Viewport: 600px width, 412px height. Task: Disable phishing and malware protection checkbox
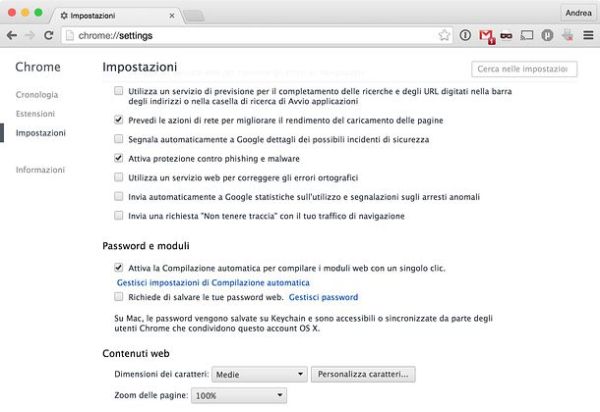pyautogui.click(x=119, y=158)
